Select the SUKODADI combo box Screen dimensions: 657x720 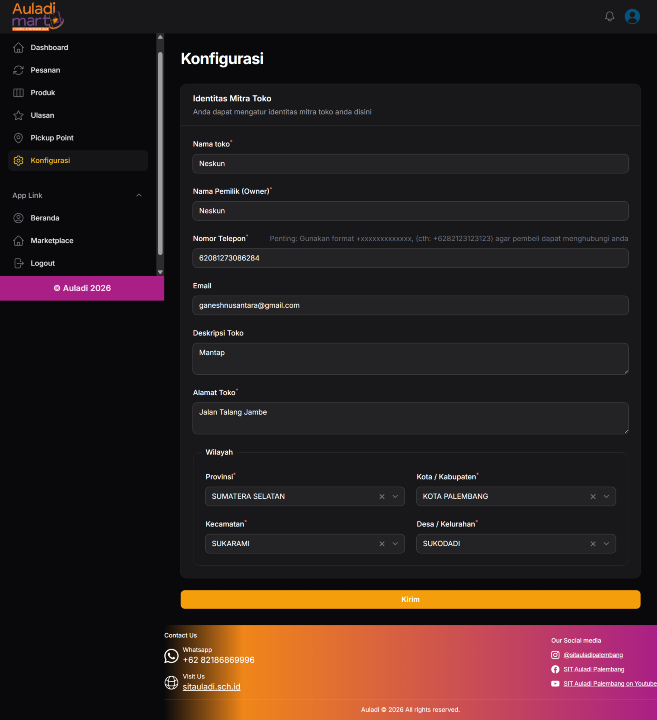[516, 544]
